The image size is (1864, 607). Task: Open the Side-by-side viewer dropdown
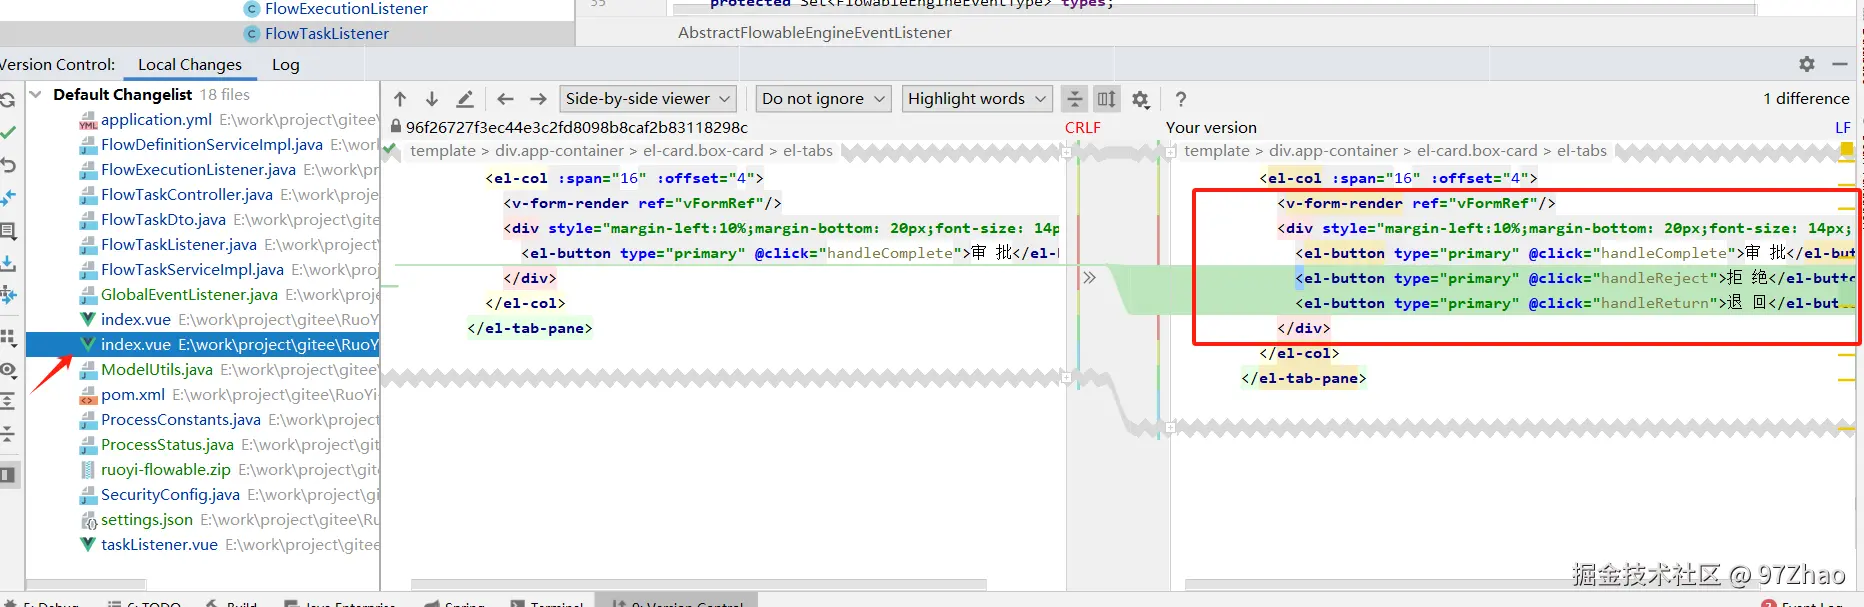[648, 99]
